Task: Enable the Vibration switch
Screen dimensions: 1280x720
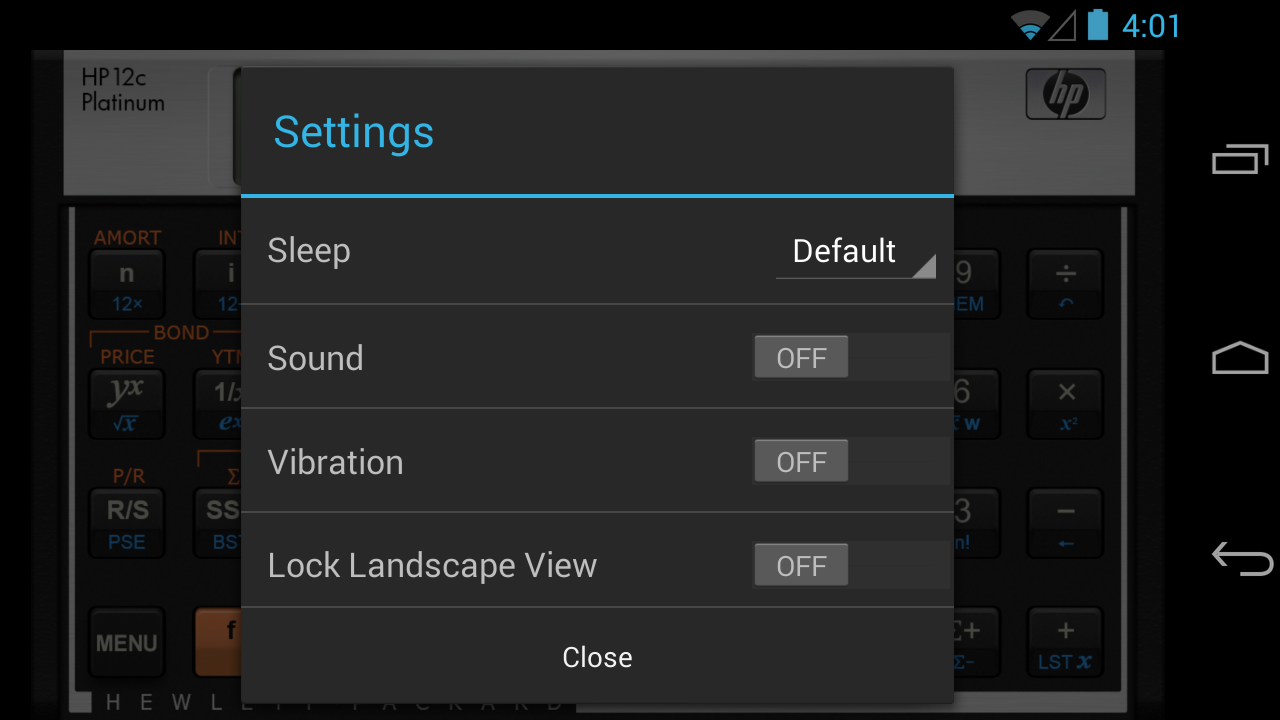Action: 849,462
